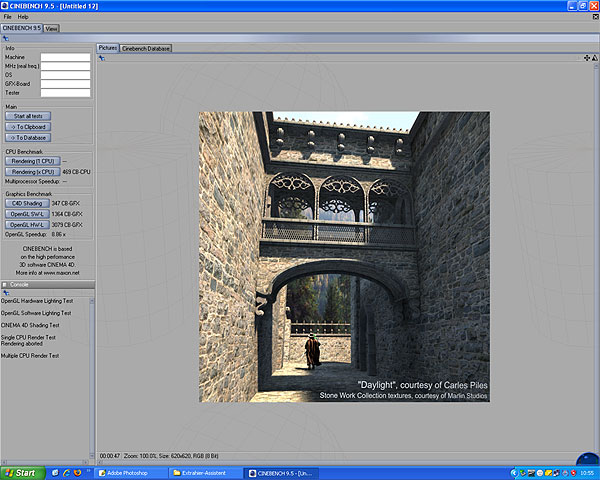Open the Help menu
The image size is (600, 480).
23,17
